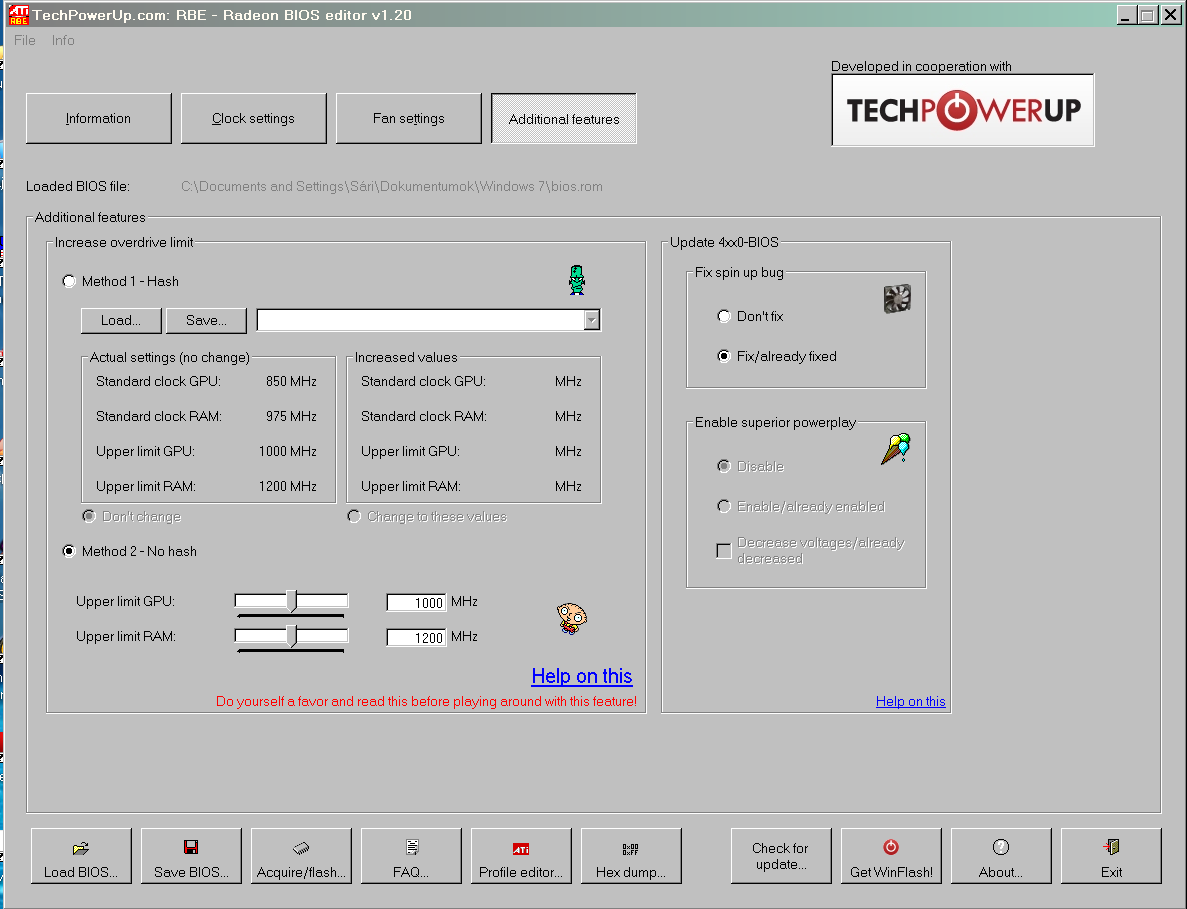Click the 850 MHz standard clock GPU value
The height and width of the screenshot is (909, 1187).
click(291, 381)
